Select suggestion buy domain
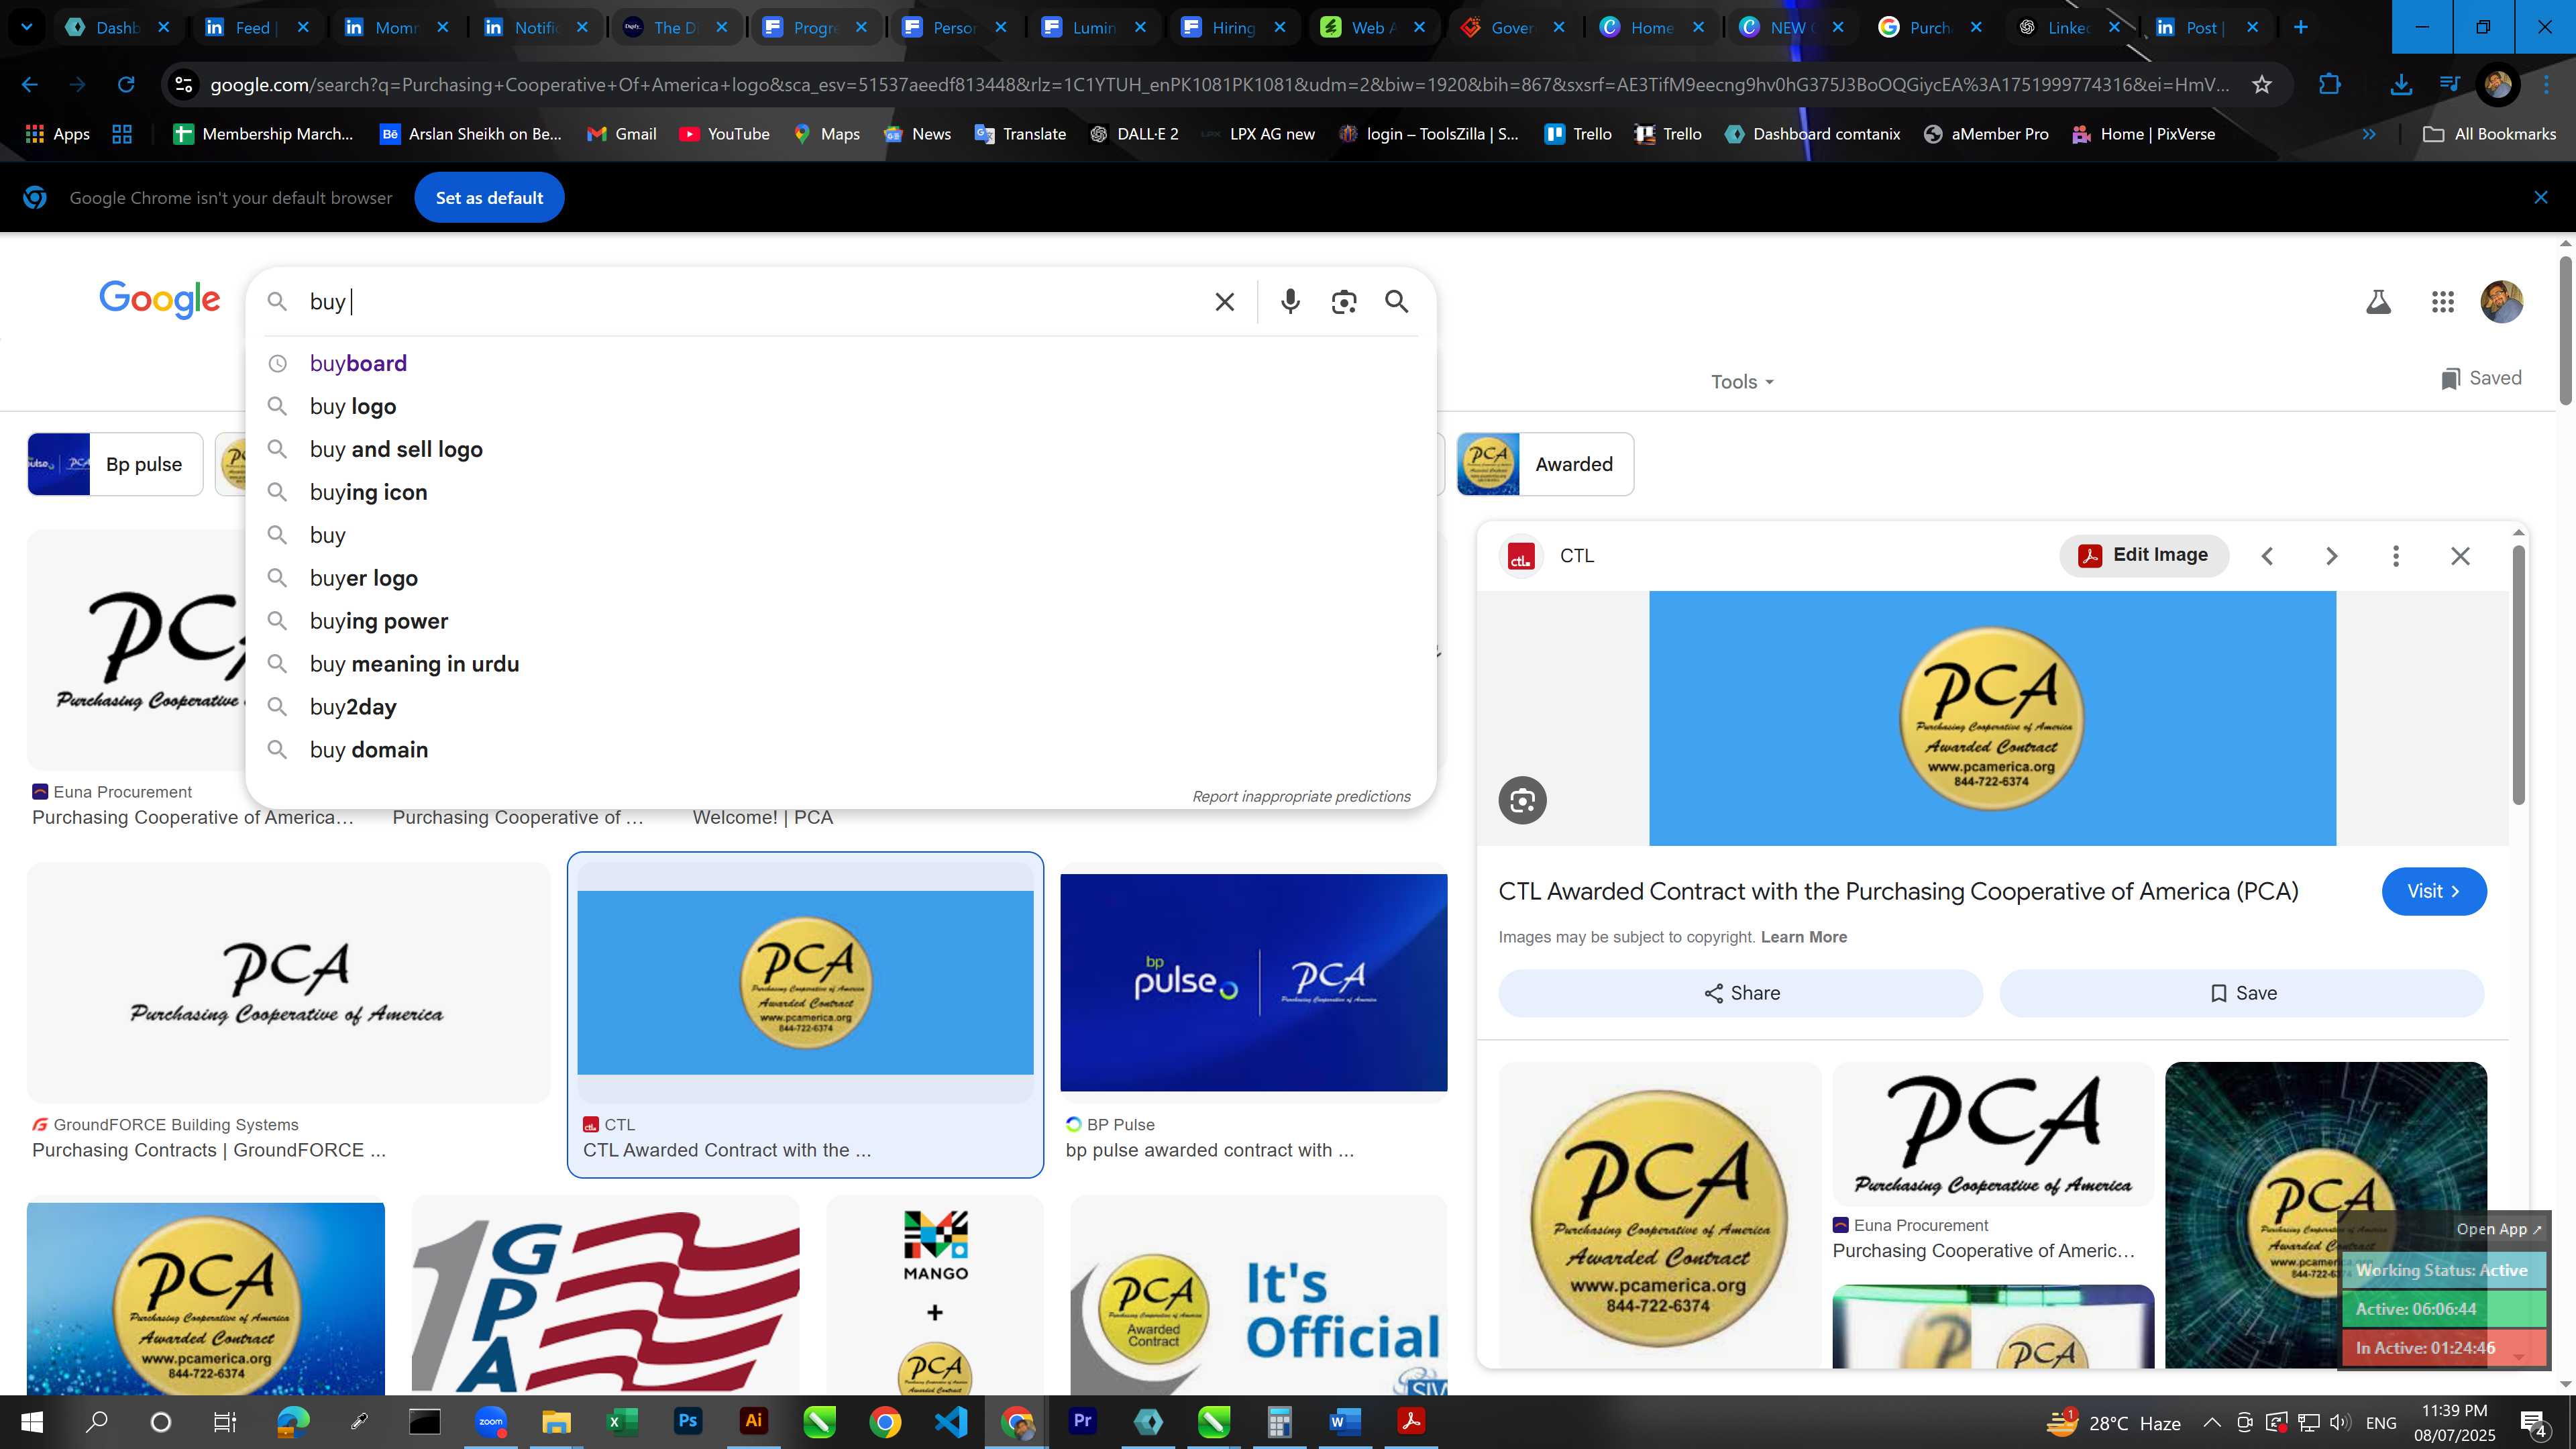Viewport: 2576px width, 1449px height. [x=840, y=750]
